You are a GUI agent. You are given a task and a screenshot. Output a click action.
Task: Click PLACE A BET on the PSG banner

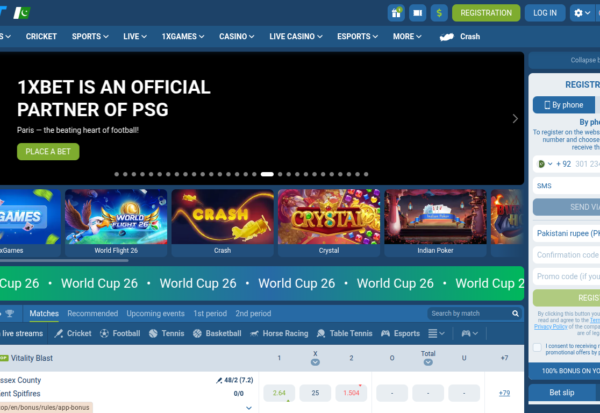coord(48,152)
